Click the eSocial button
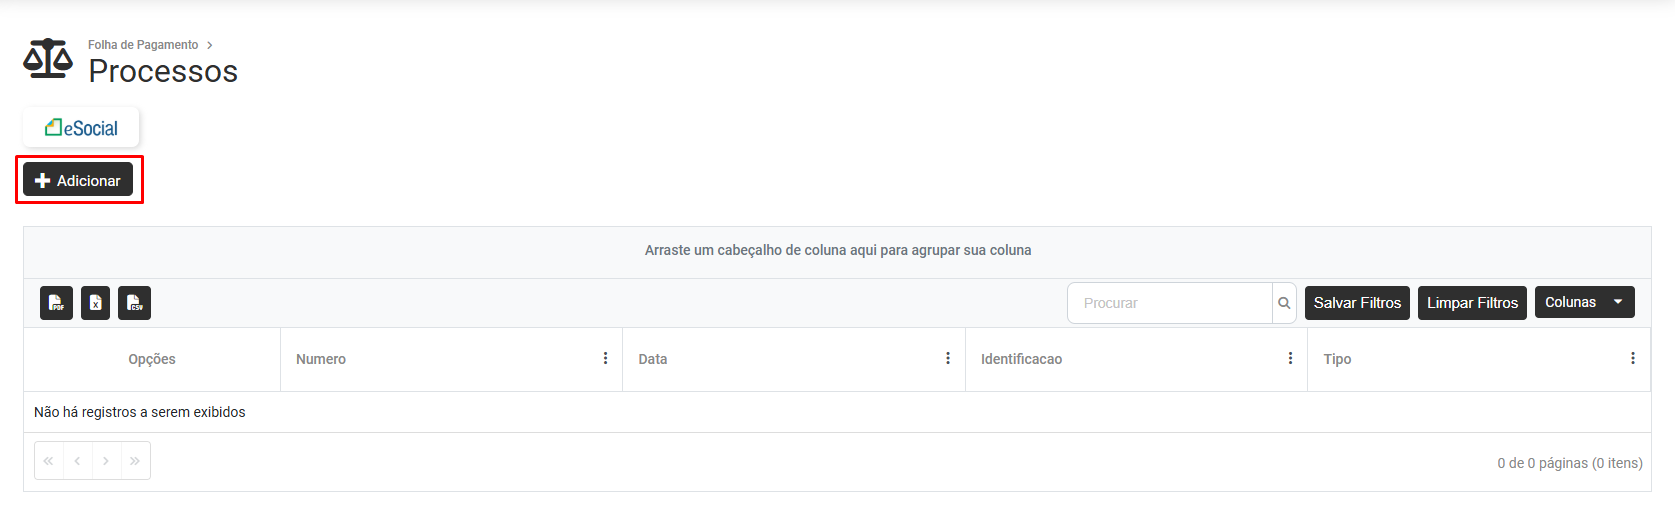Screen dimensions: 1675x509 point(81,128)
